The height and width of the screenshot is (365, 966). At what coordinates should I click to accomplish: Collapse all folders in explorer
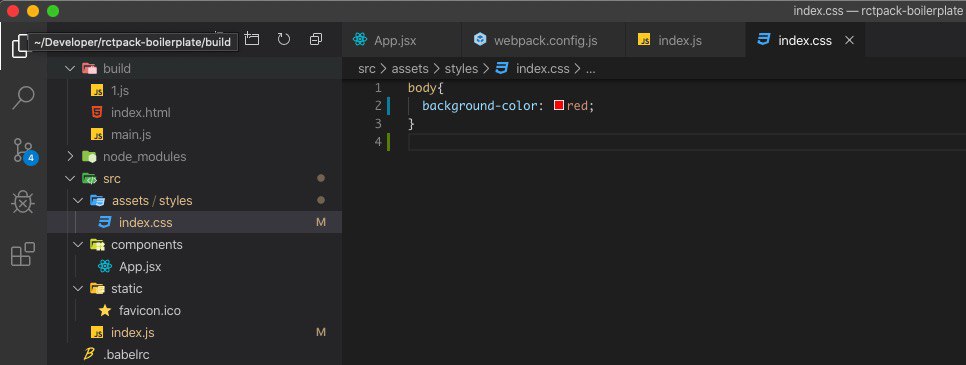pyautogui.click(x=315, y=39)
